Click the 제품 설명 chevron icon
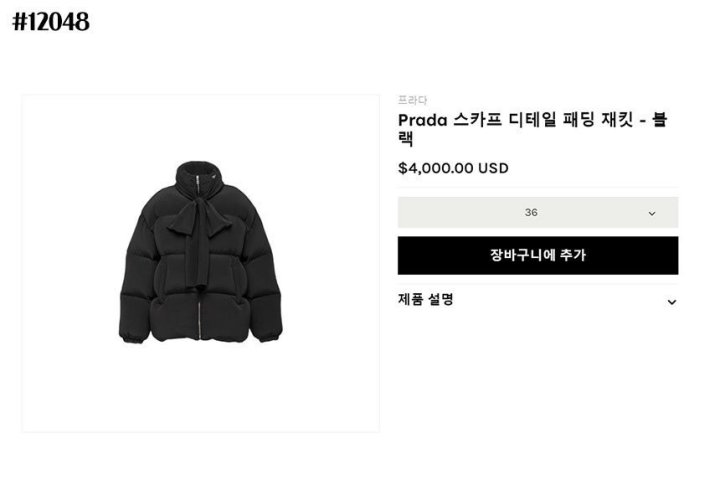Image resolution: width=720 pixels, height=490 pixels. (671, 301)
